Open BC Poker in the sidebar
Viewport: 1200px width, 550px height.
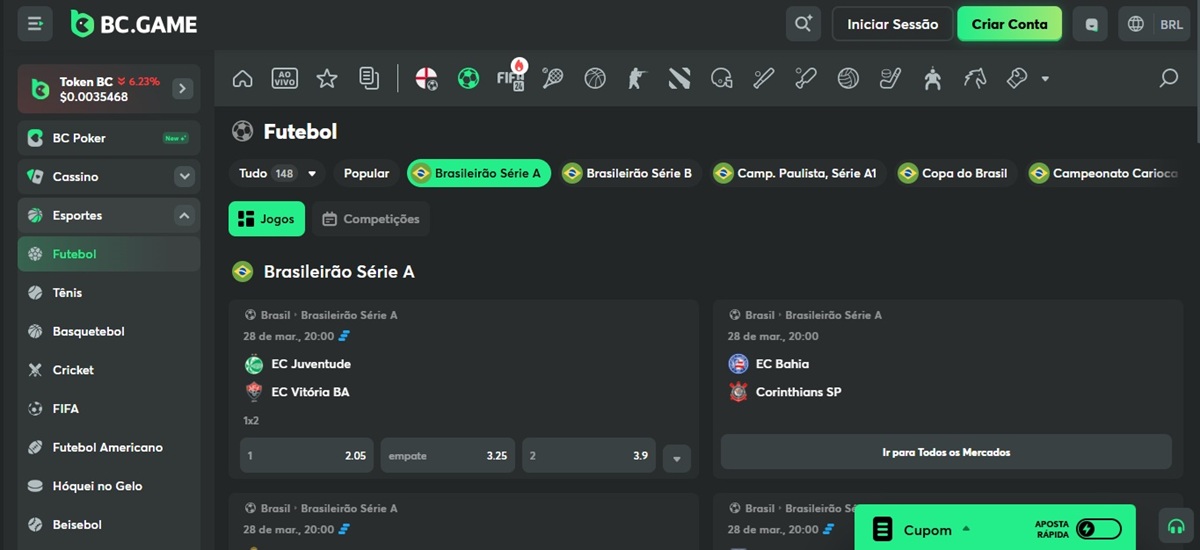click(109, 138)
